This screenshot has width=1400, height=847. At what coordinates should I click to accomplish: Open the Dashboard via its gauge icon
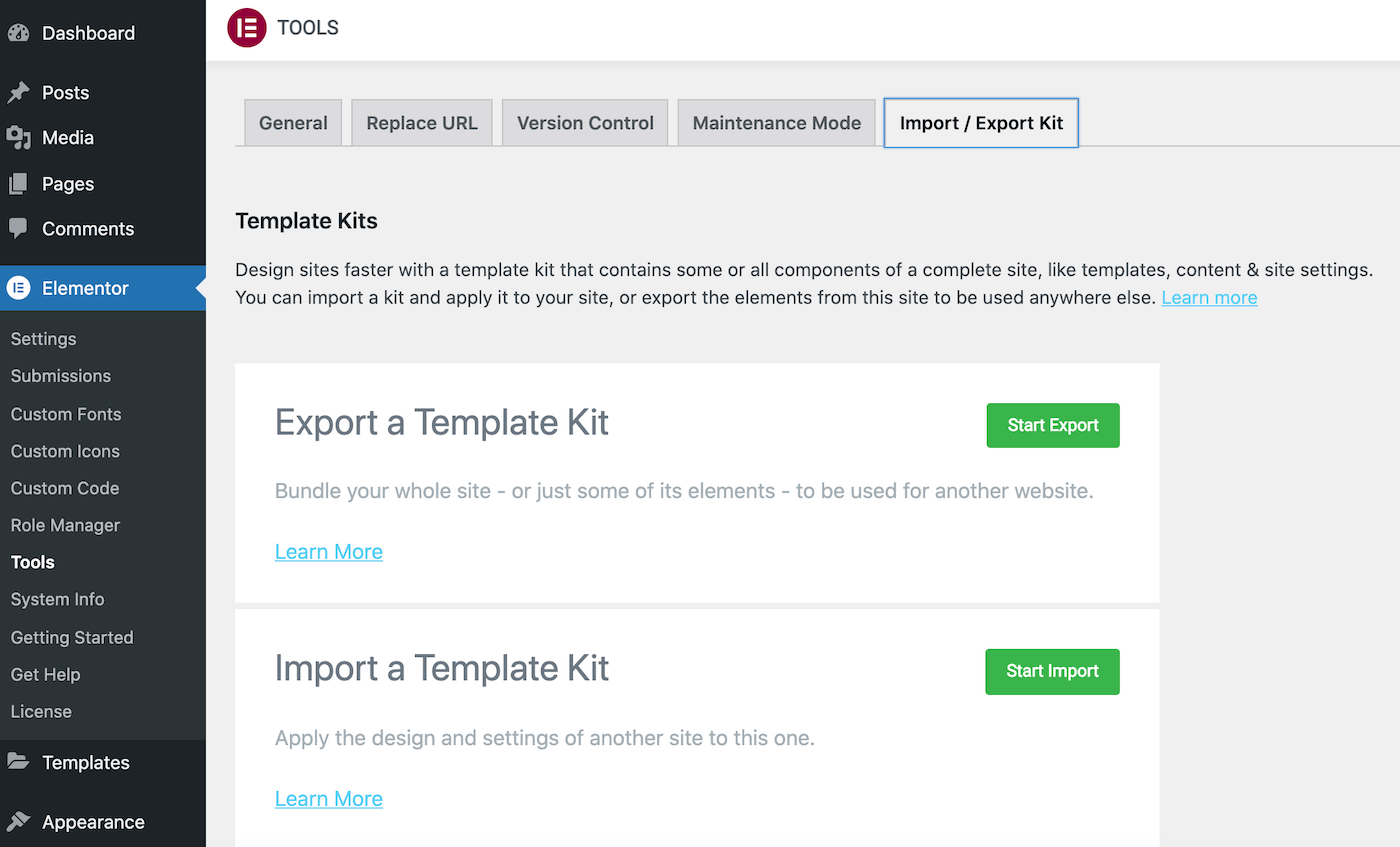20,32
